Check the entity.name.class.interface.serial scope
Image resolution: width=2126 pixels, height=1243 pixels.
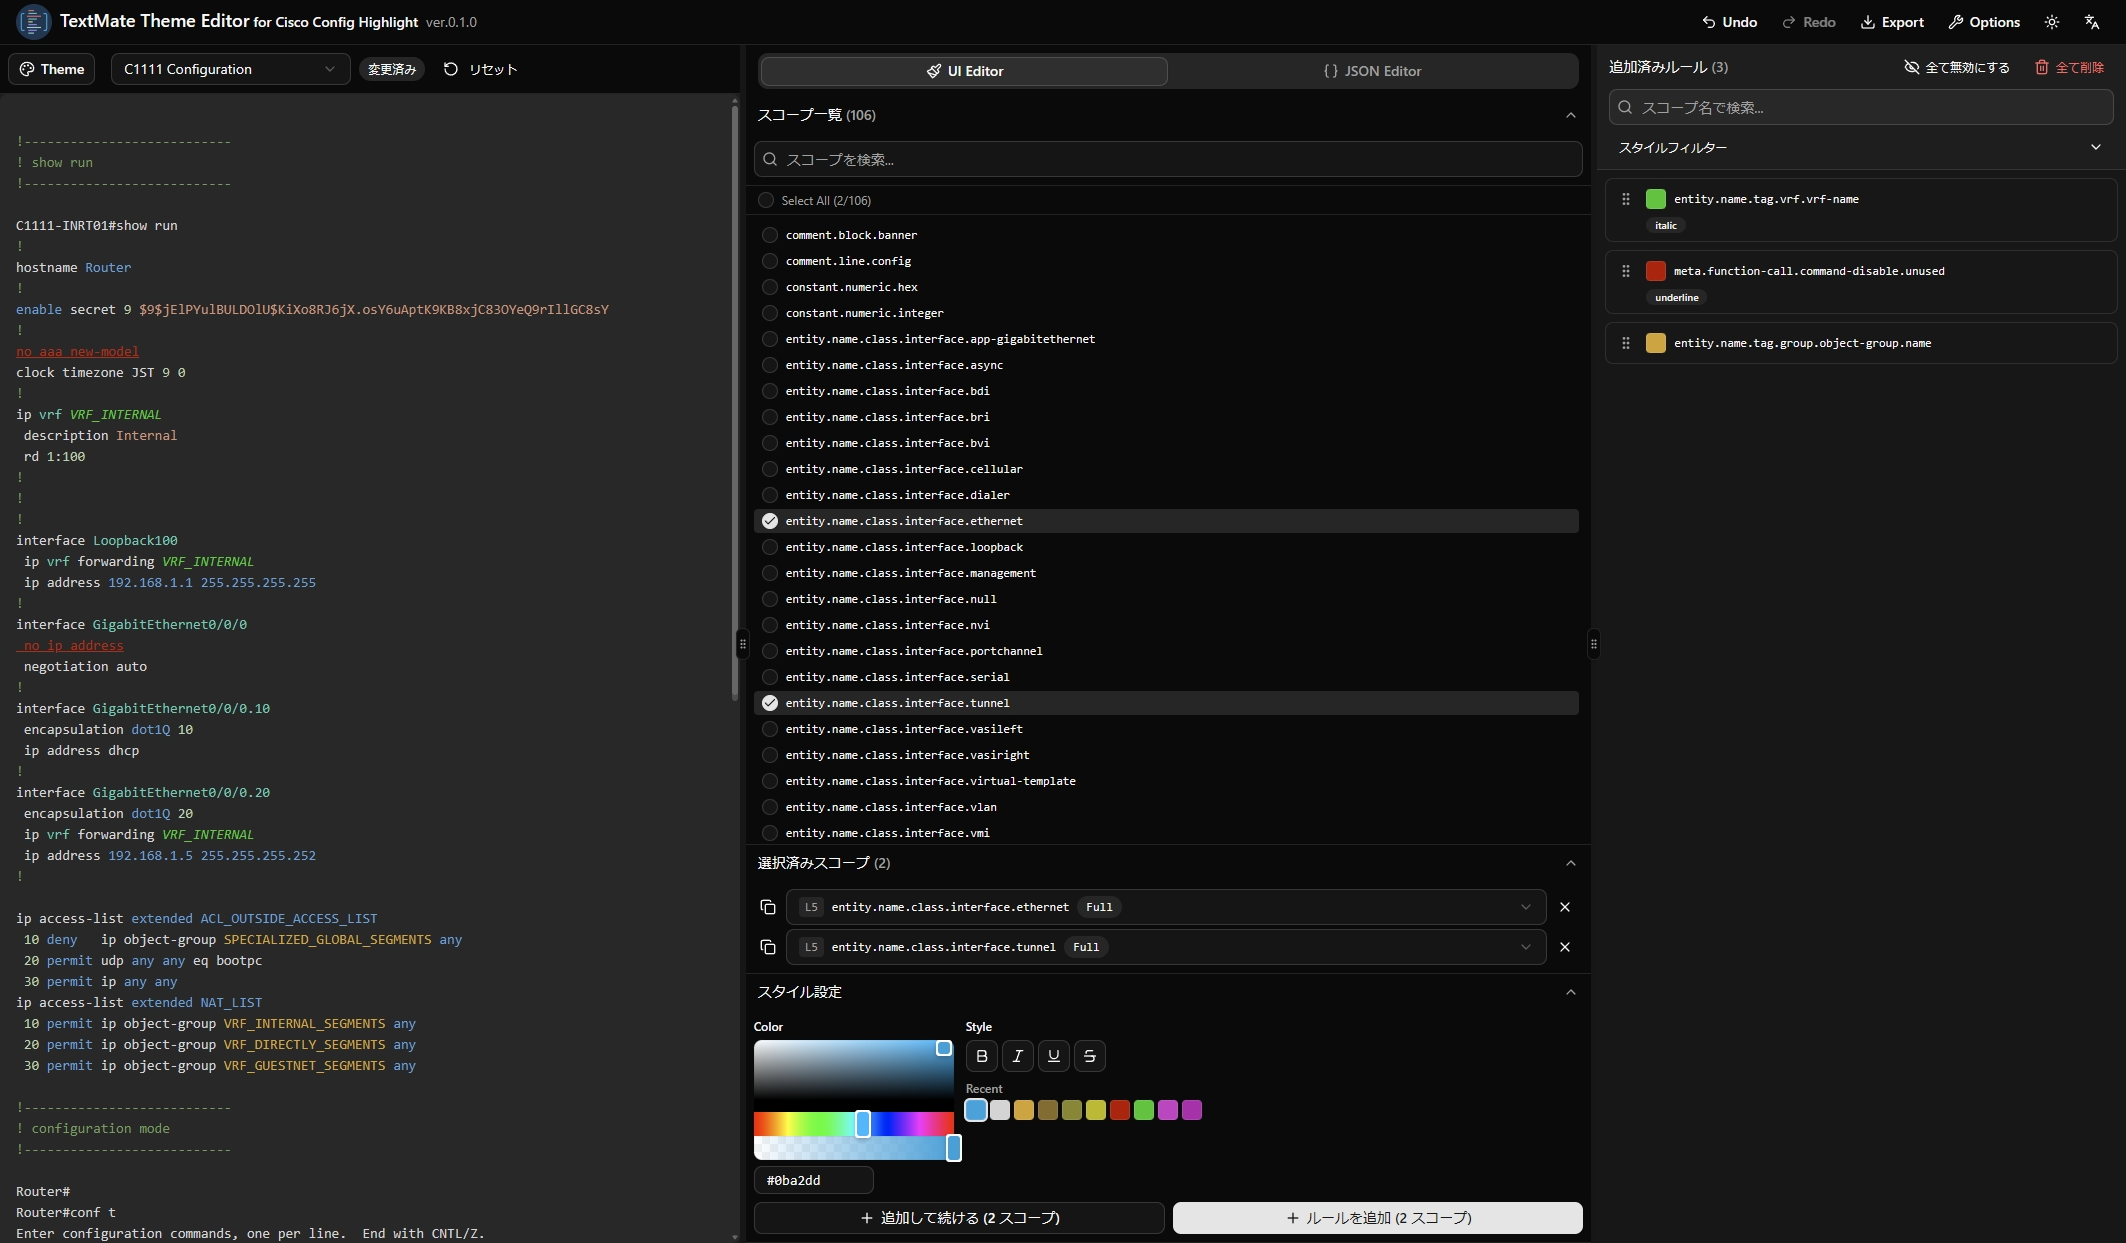tap(770, 677)
